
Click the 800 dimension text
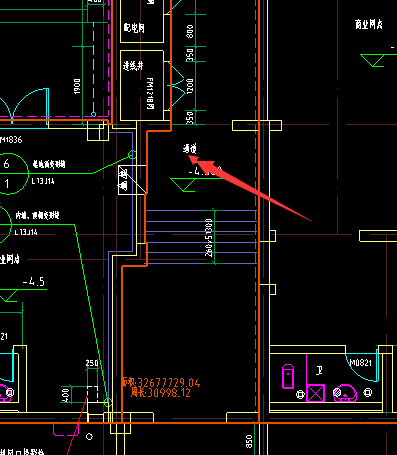point(190,31)
